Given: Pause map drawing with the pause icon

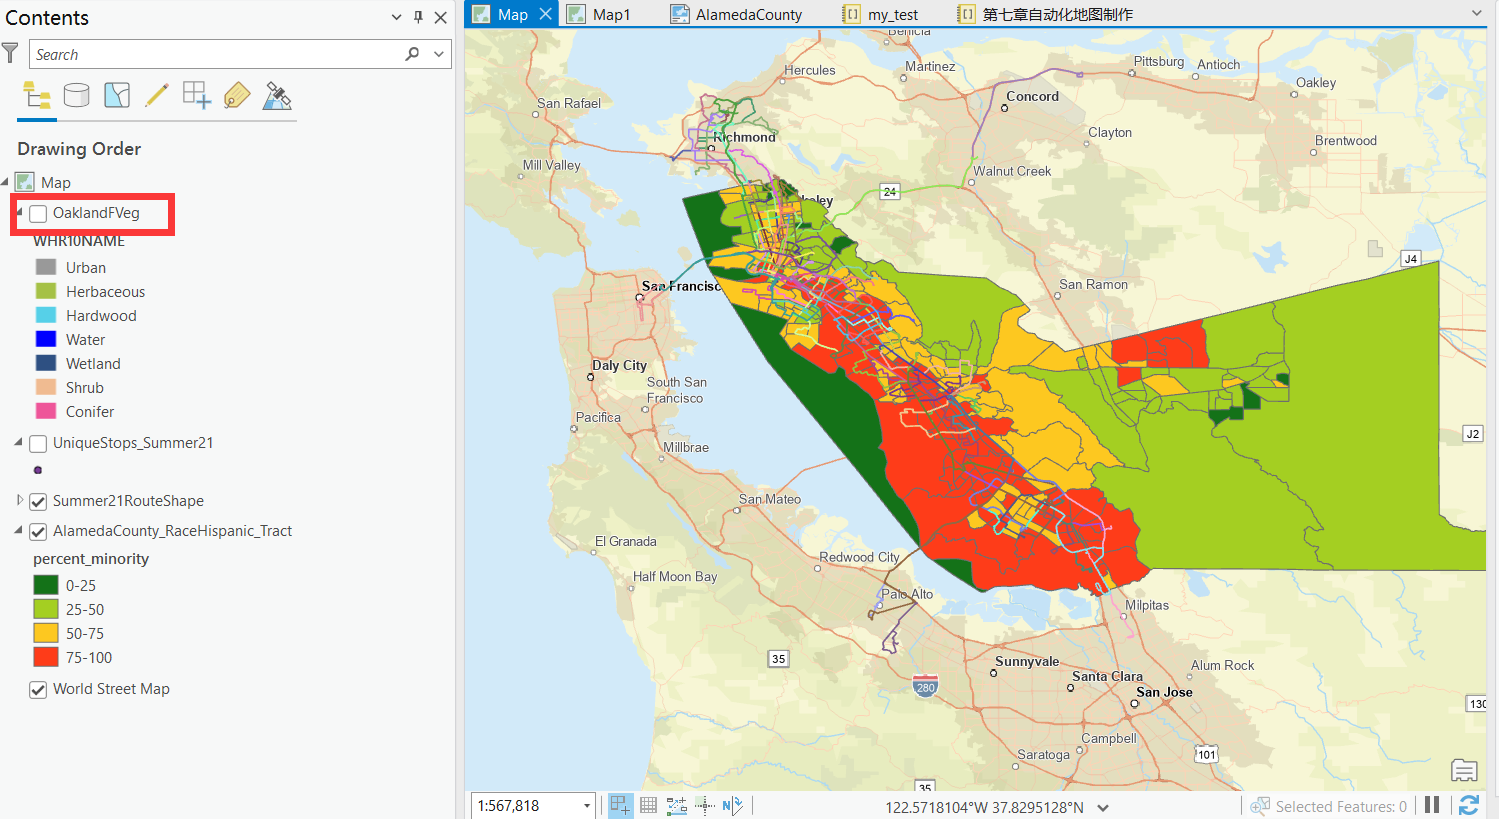Looking at the screenshot, I should click(x=1432, y=805).
